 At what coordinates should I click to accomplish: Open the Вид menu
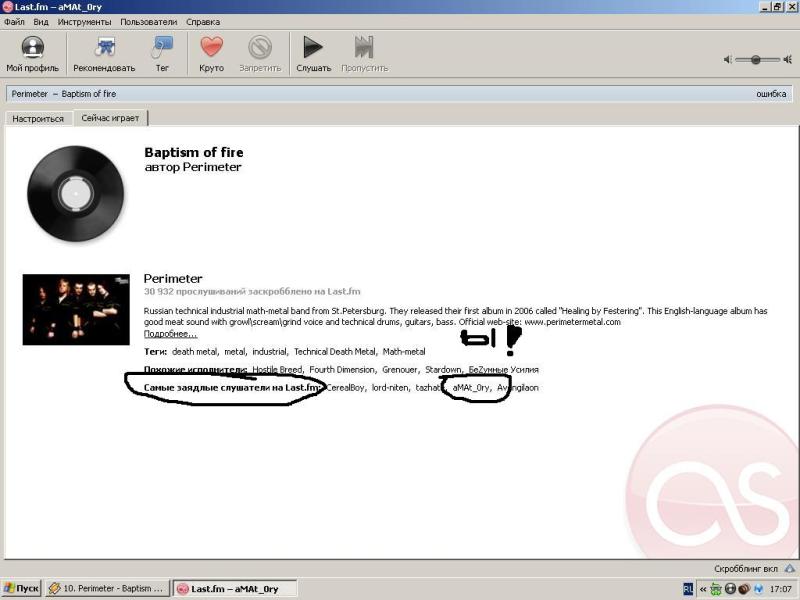point(41,22)
